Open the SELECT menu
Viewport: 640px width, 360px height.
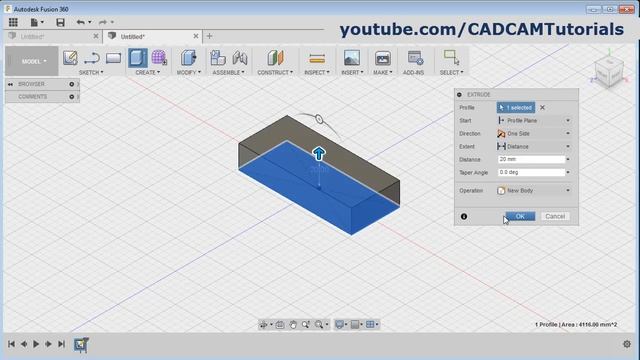coord(451,72)
